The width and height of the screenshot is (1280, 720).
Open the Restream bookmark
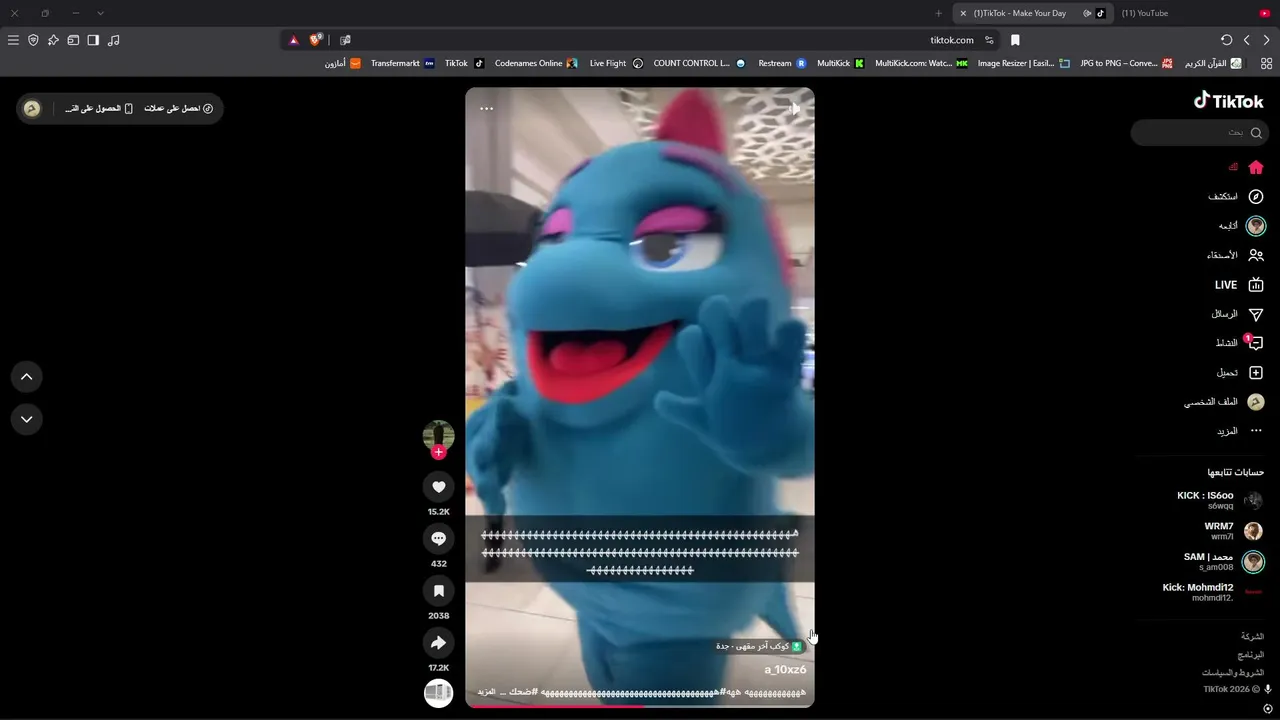point(782,63)
